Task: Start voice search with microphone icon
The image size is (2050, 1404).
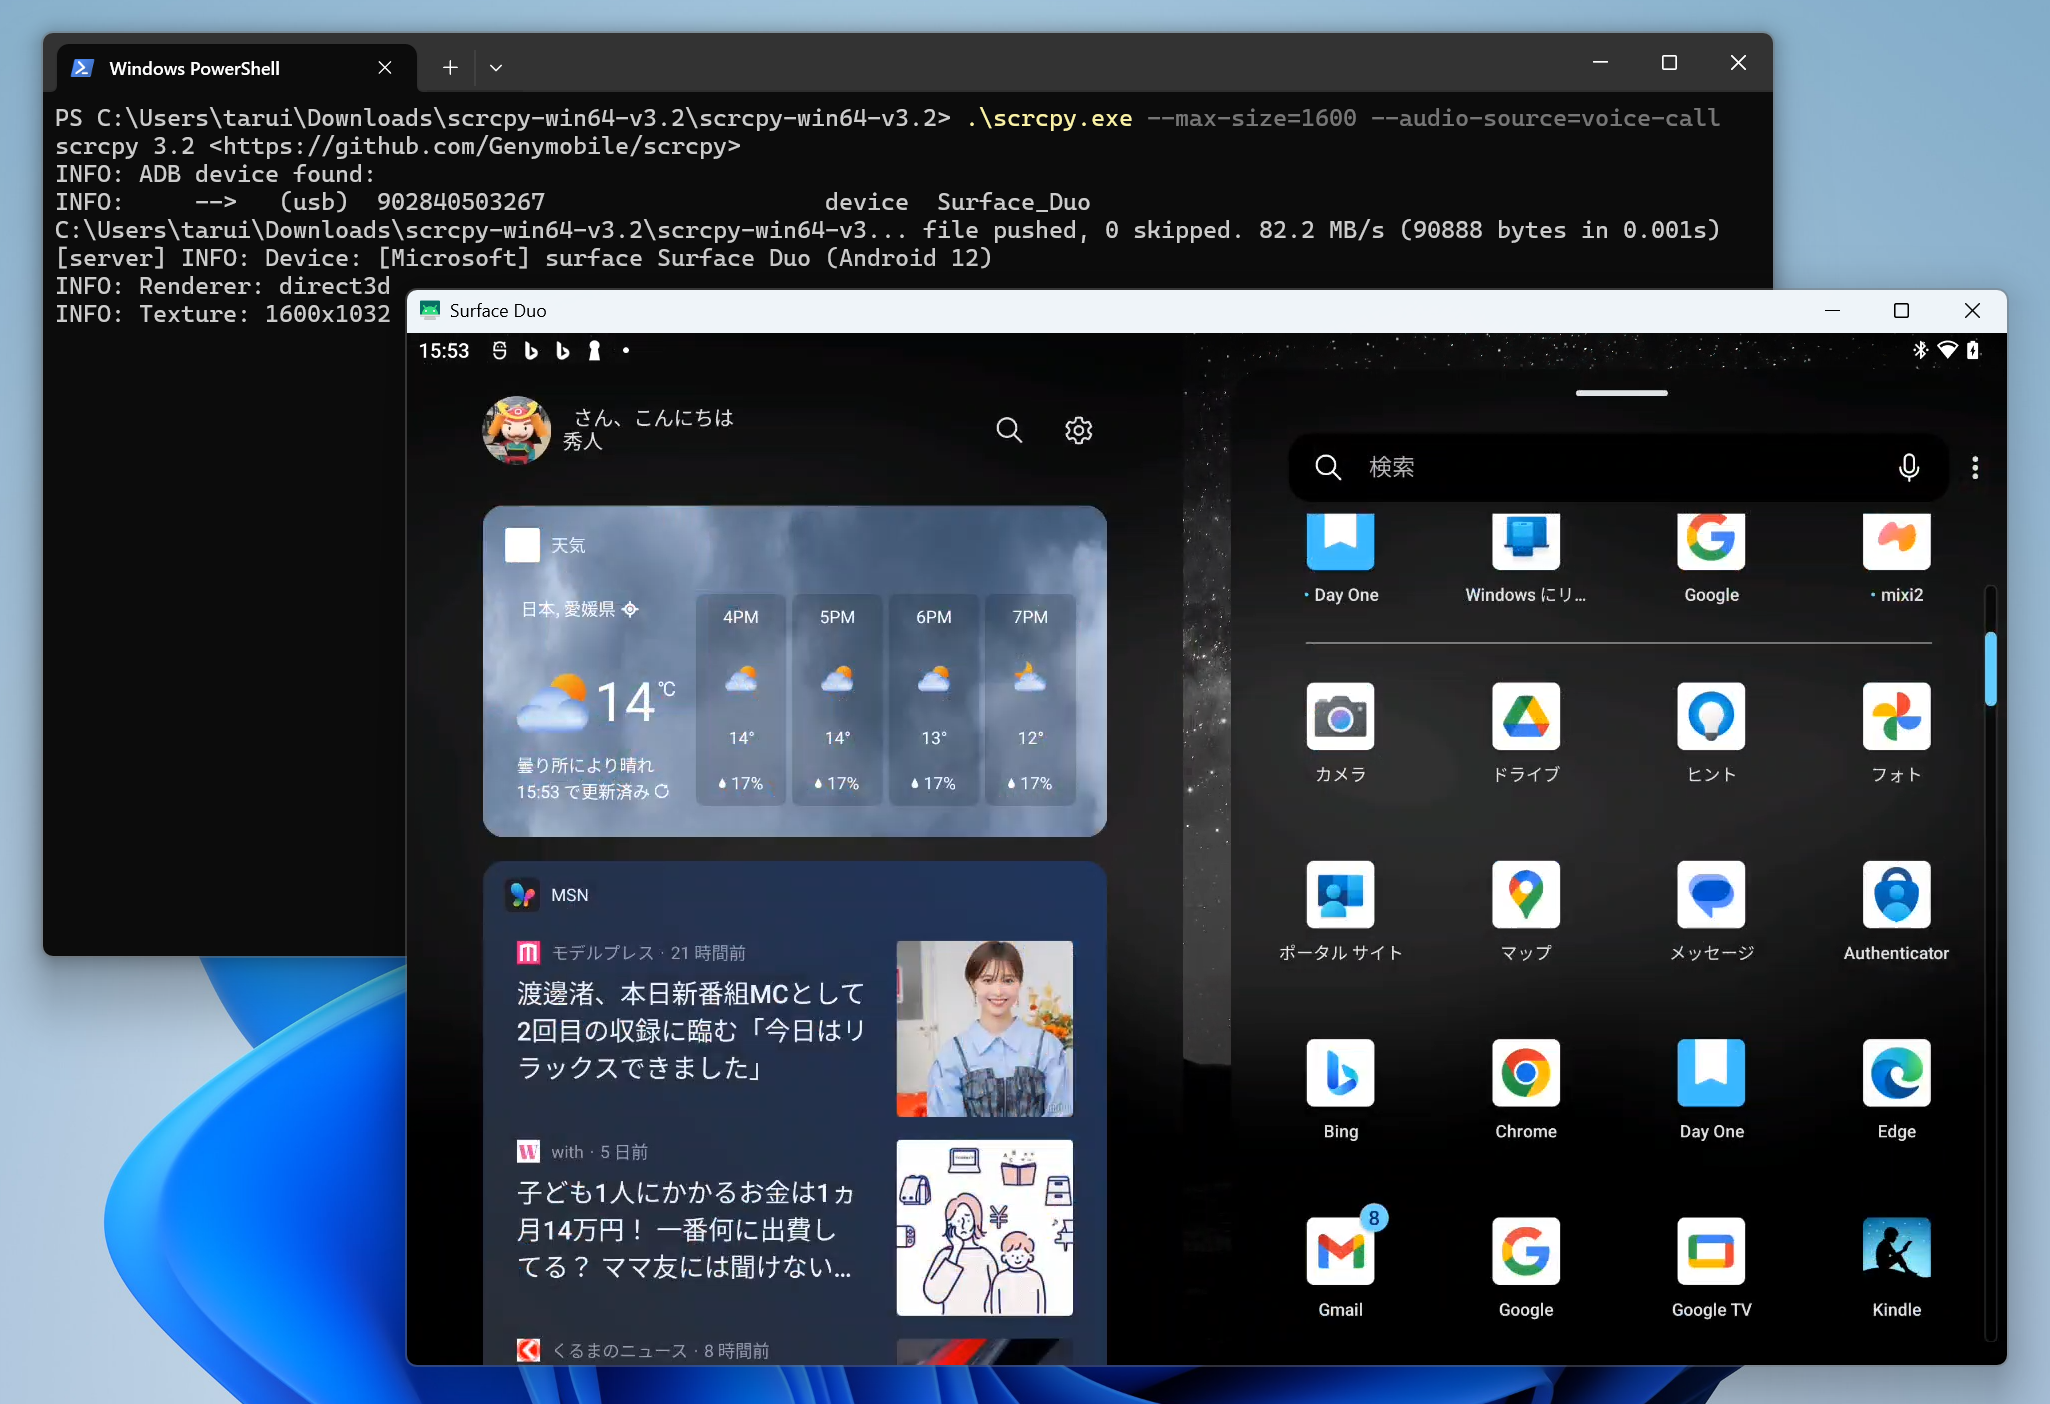Action: tap(1909, 467)
